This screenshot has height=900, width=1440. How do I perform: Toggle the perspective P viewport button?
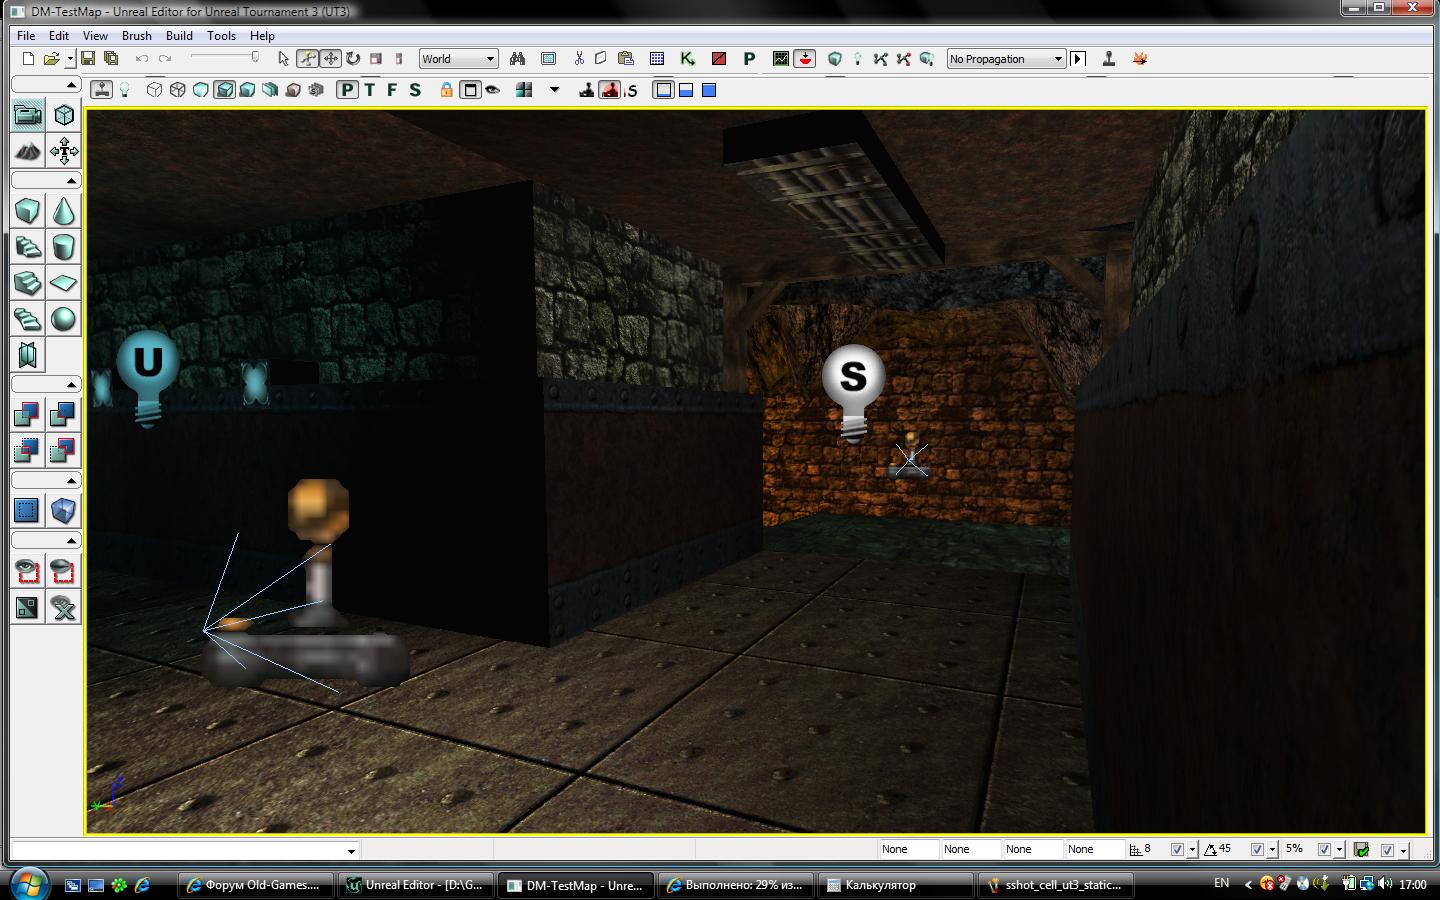pyautogui.click(x=347, y=90)
